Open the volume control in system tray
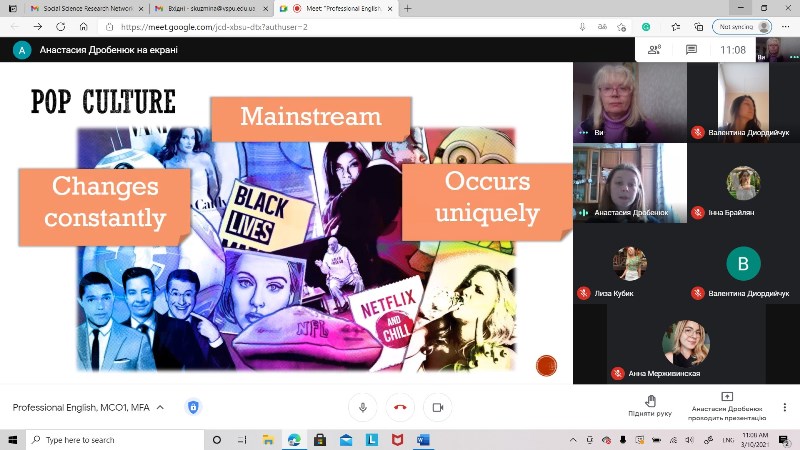 (x=689, y=440)
